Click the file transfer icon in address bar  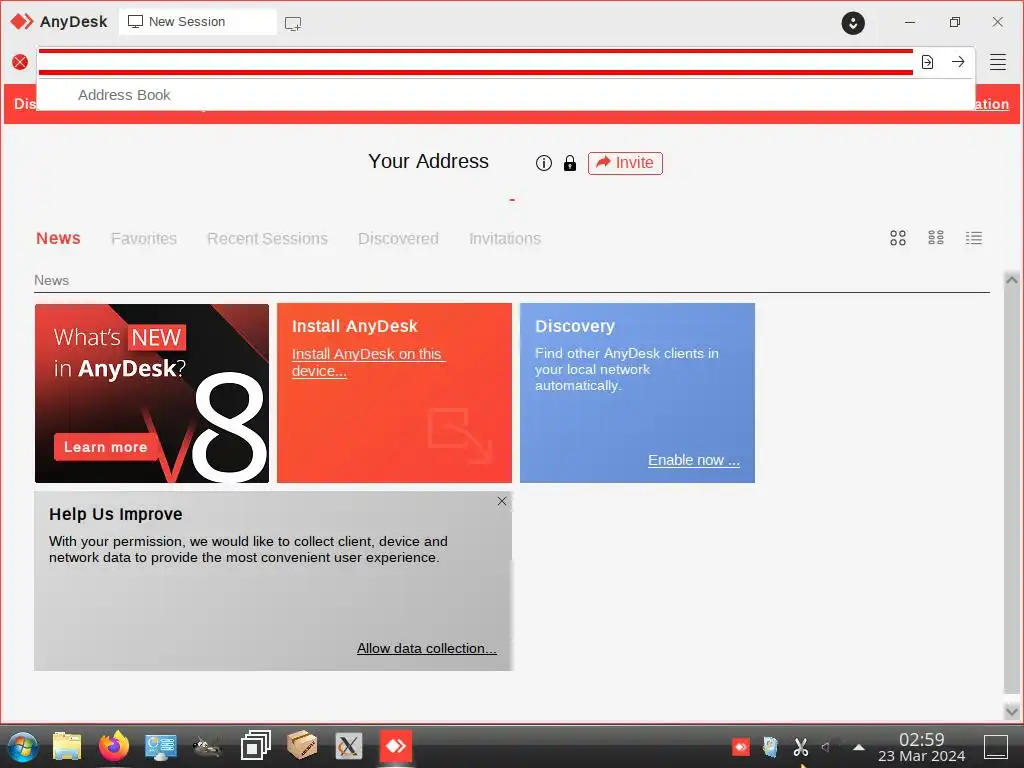click(927, 62)
